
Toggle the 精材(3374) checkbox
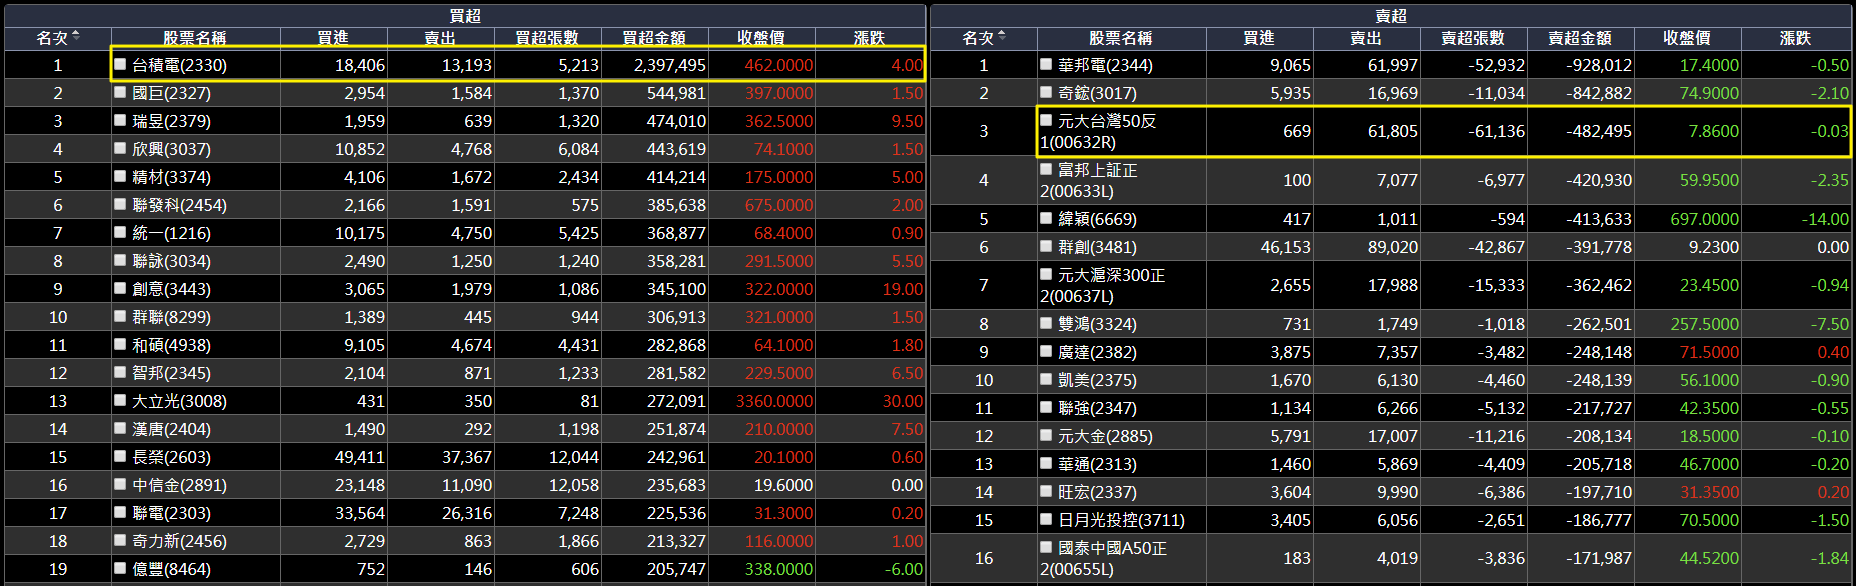coord(121,176)
